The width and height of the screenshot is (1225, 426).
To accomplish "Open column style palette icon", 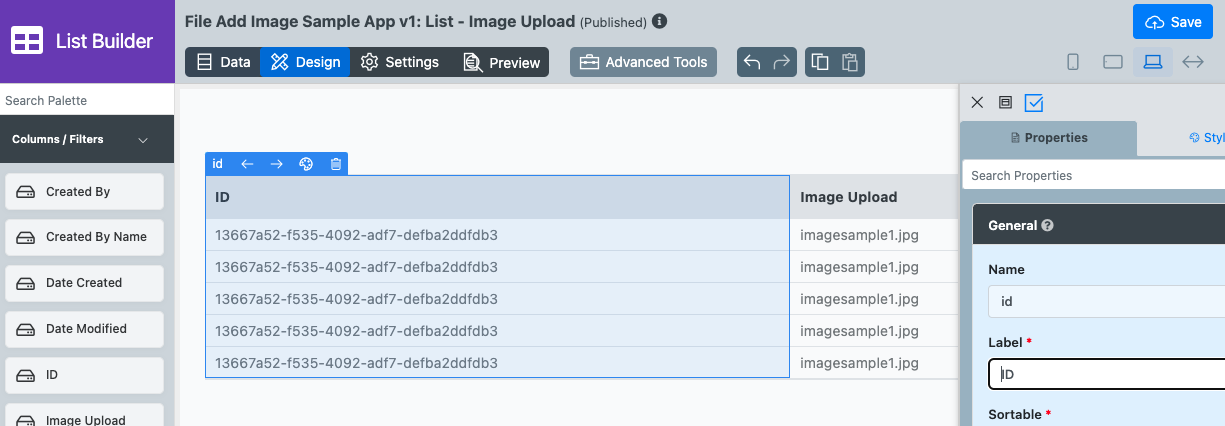I will pyautogui.click(x=307, y=164).
